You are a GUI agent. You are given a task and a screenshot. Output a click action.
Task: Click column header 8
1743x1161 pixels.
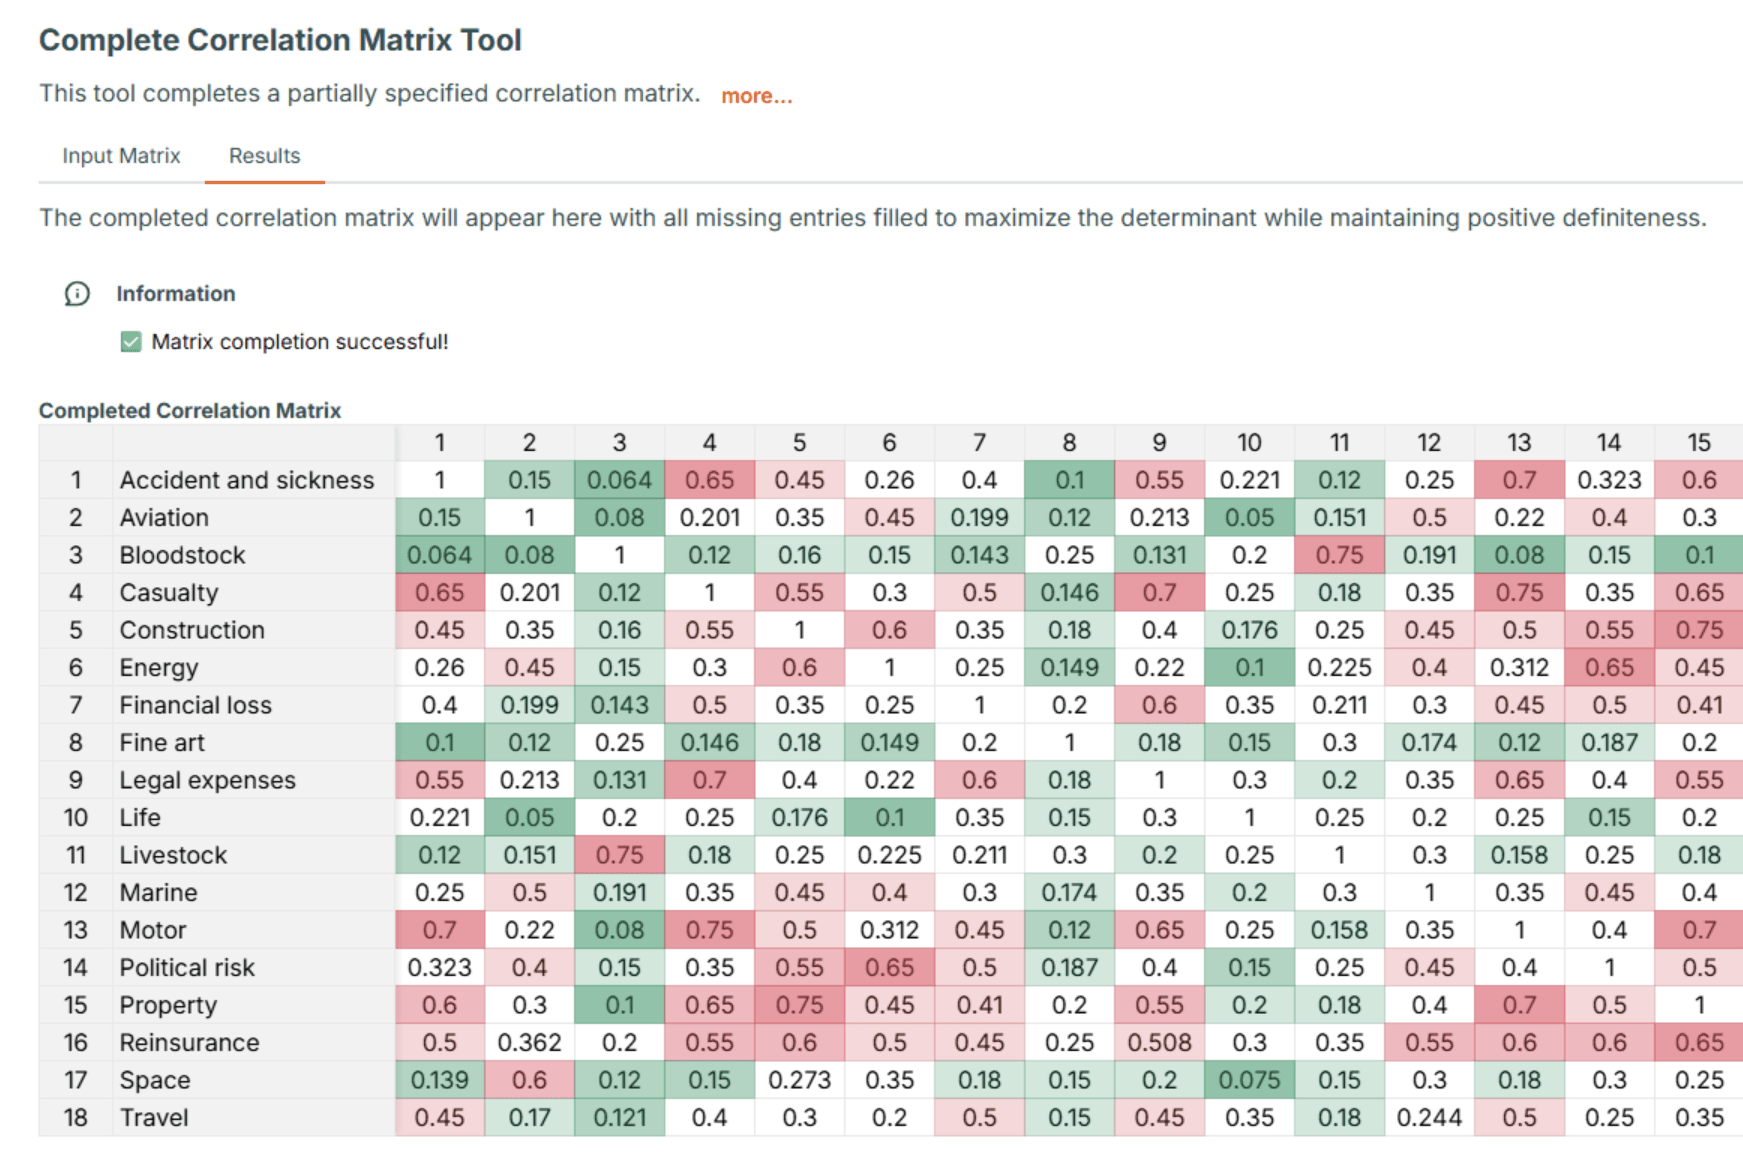1069,442
